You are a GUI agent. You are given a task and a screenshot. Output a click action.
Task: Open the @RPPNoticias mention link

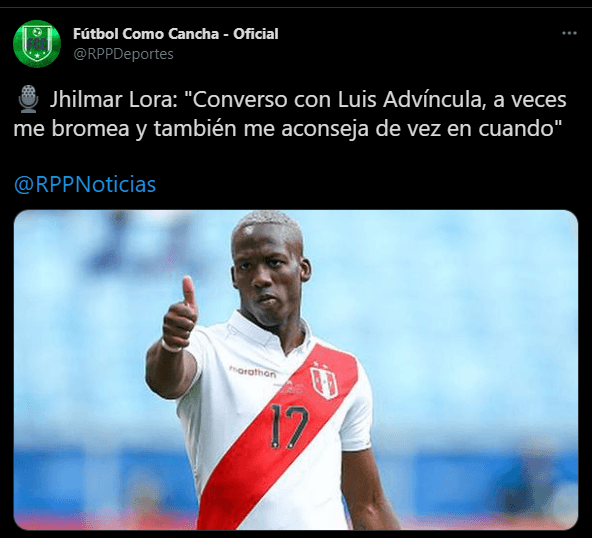tap(85, 184)
